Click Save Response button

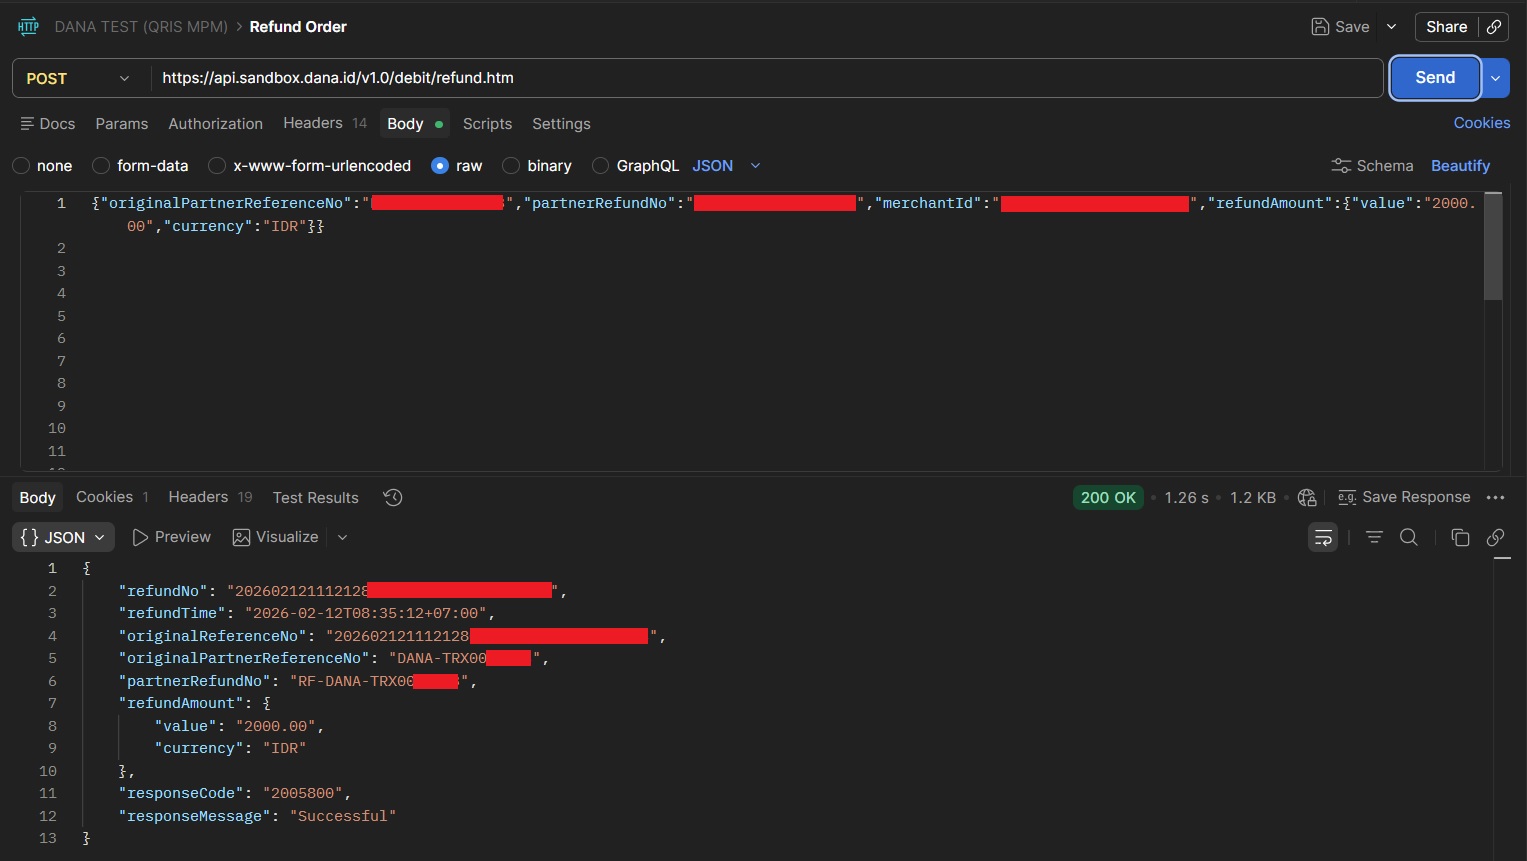click(x=1404, y=498)
